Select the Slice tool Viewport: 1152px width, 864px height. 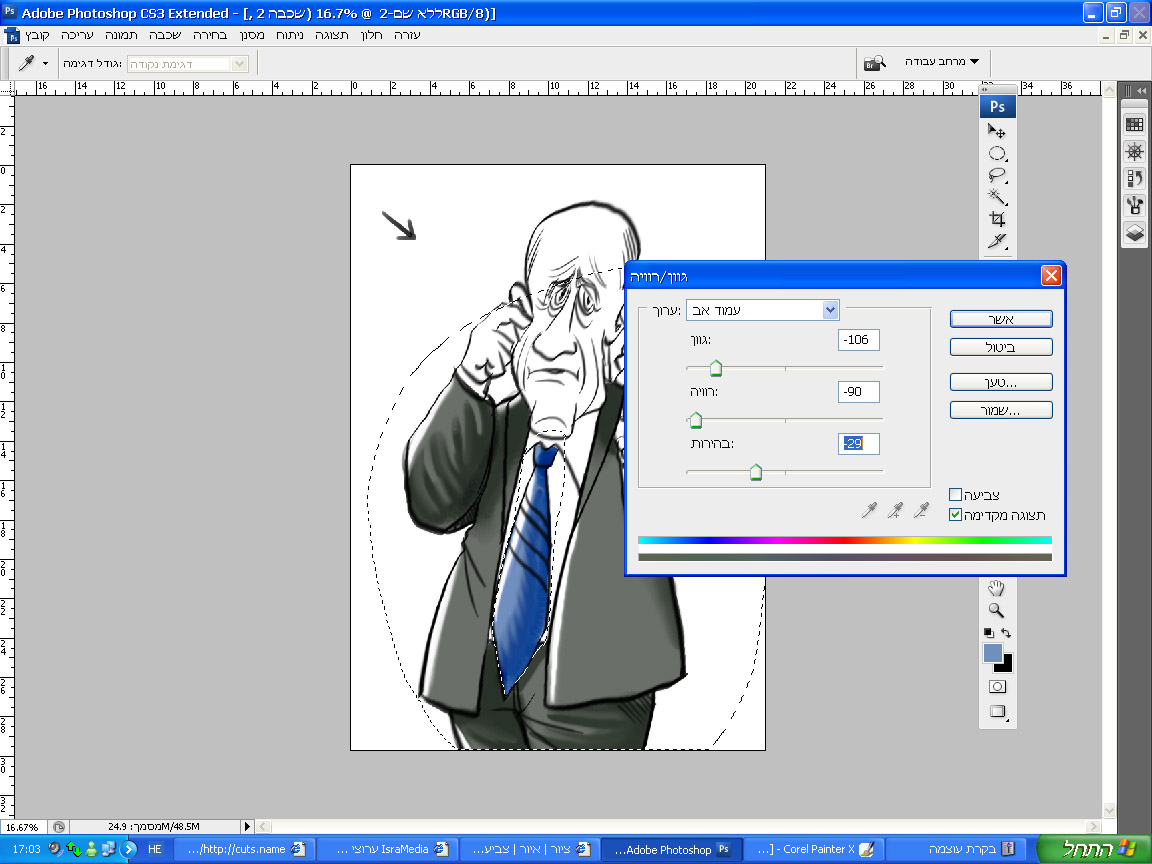click(996, 241)
